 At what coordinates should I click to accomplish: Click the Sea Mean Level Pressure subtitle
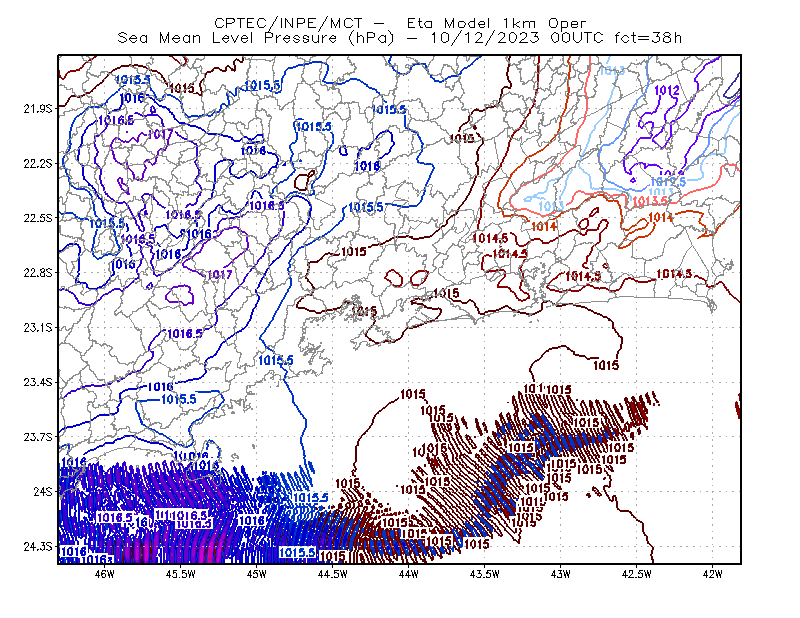(x=399, y=38)
